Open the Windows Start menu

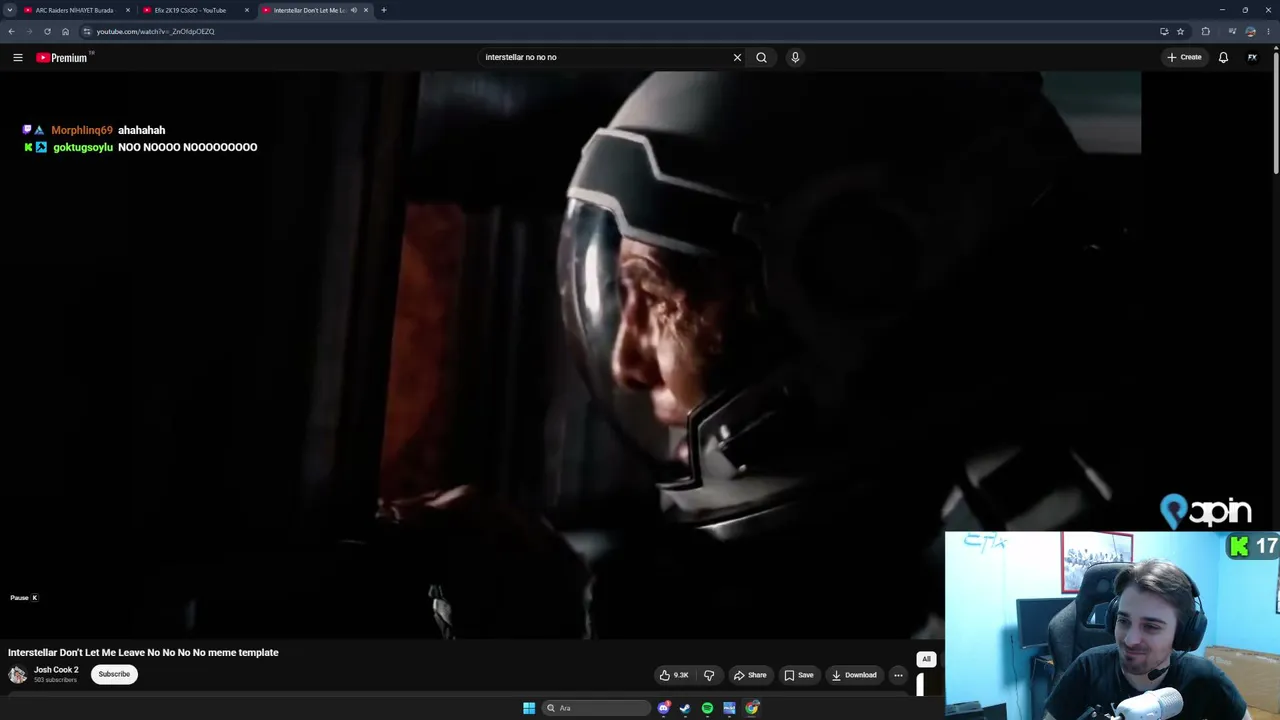point(529,708)
